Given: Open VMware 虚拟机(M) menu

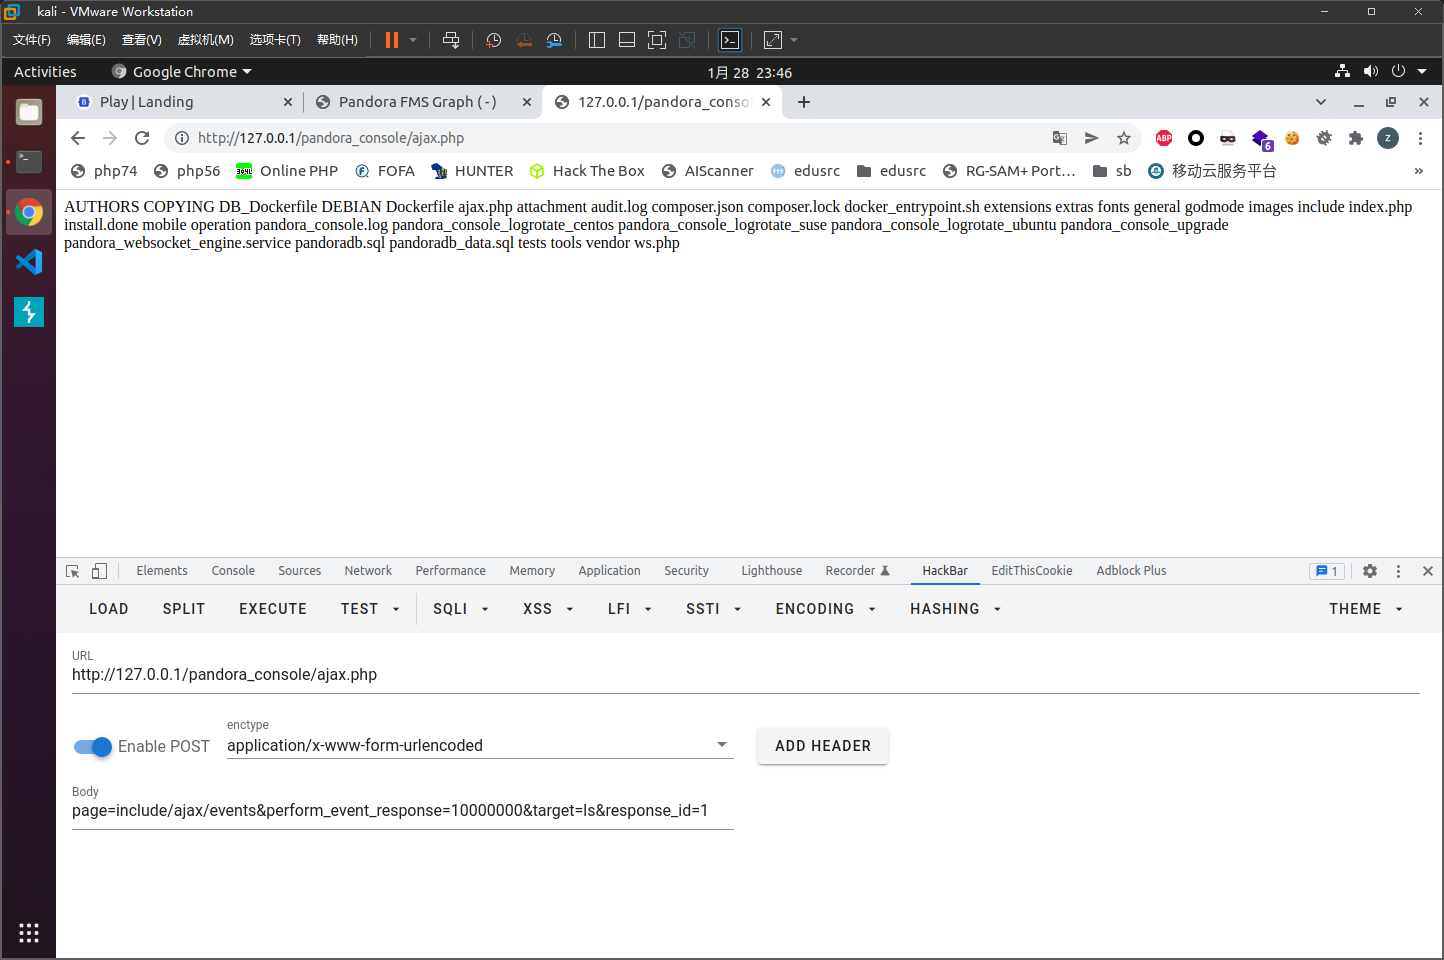Looking at the screenshot, I should click(205, 40).
